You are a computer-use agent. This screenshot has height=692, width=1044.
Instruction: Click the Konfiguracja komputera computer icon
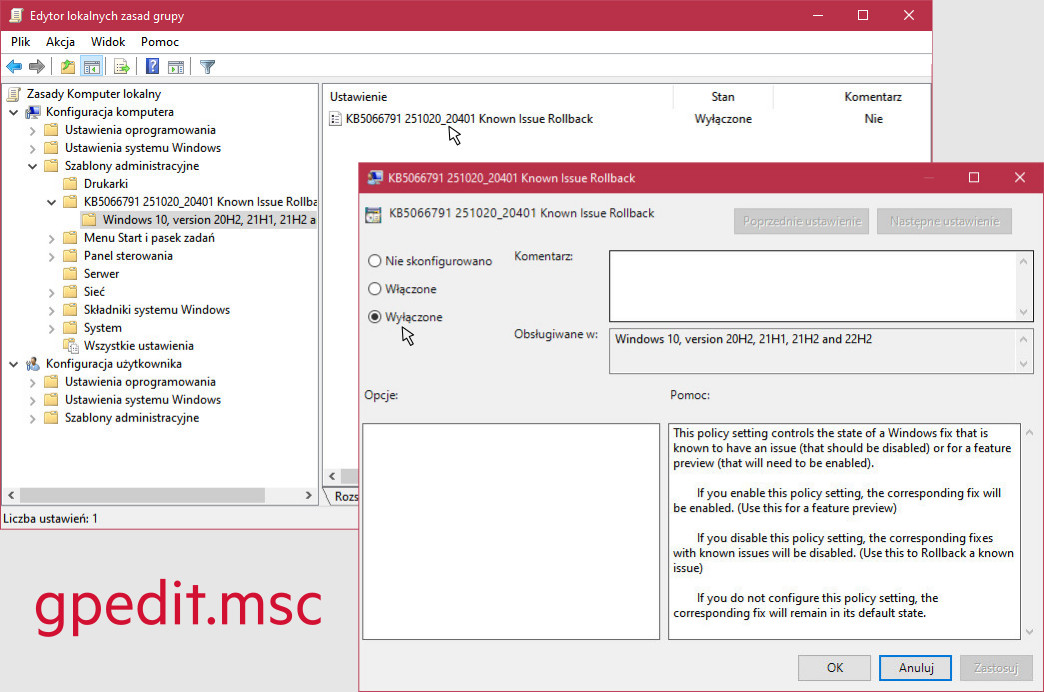pyautogui.click(x=33, y=112)
